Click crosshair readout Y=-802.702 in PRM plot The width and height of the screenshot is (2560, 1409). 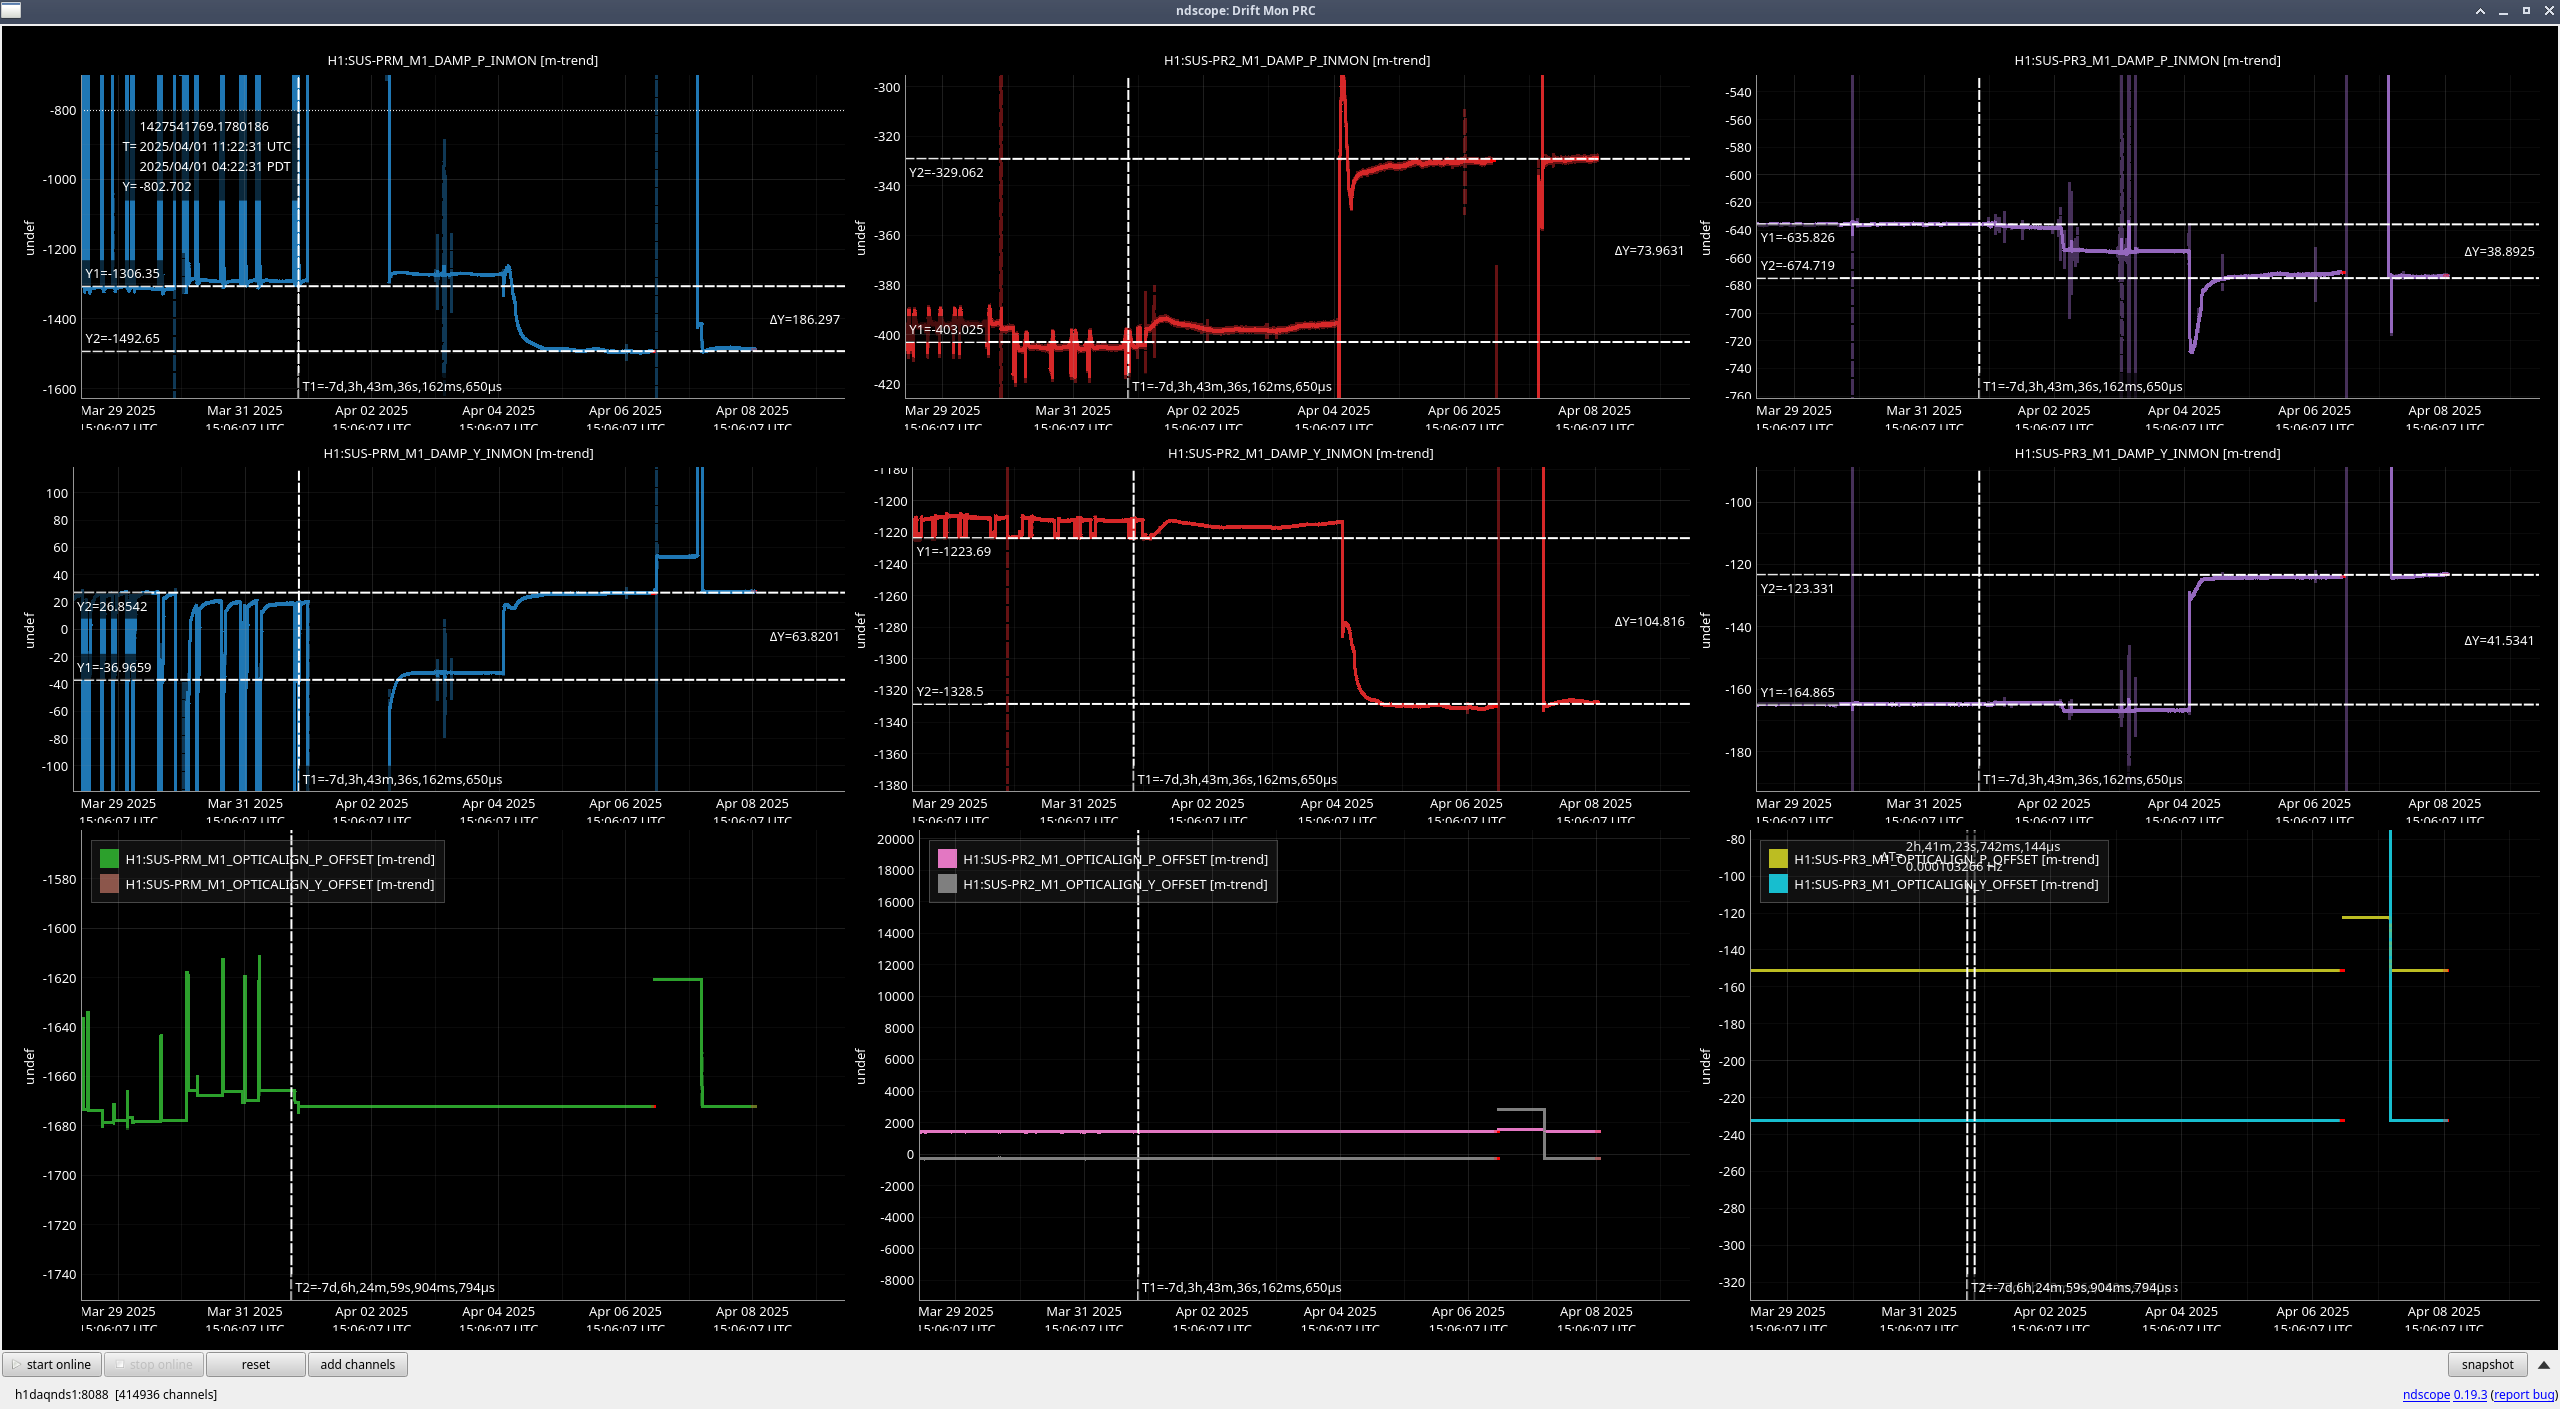point(156,186)
